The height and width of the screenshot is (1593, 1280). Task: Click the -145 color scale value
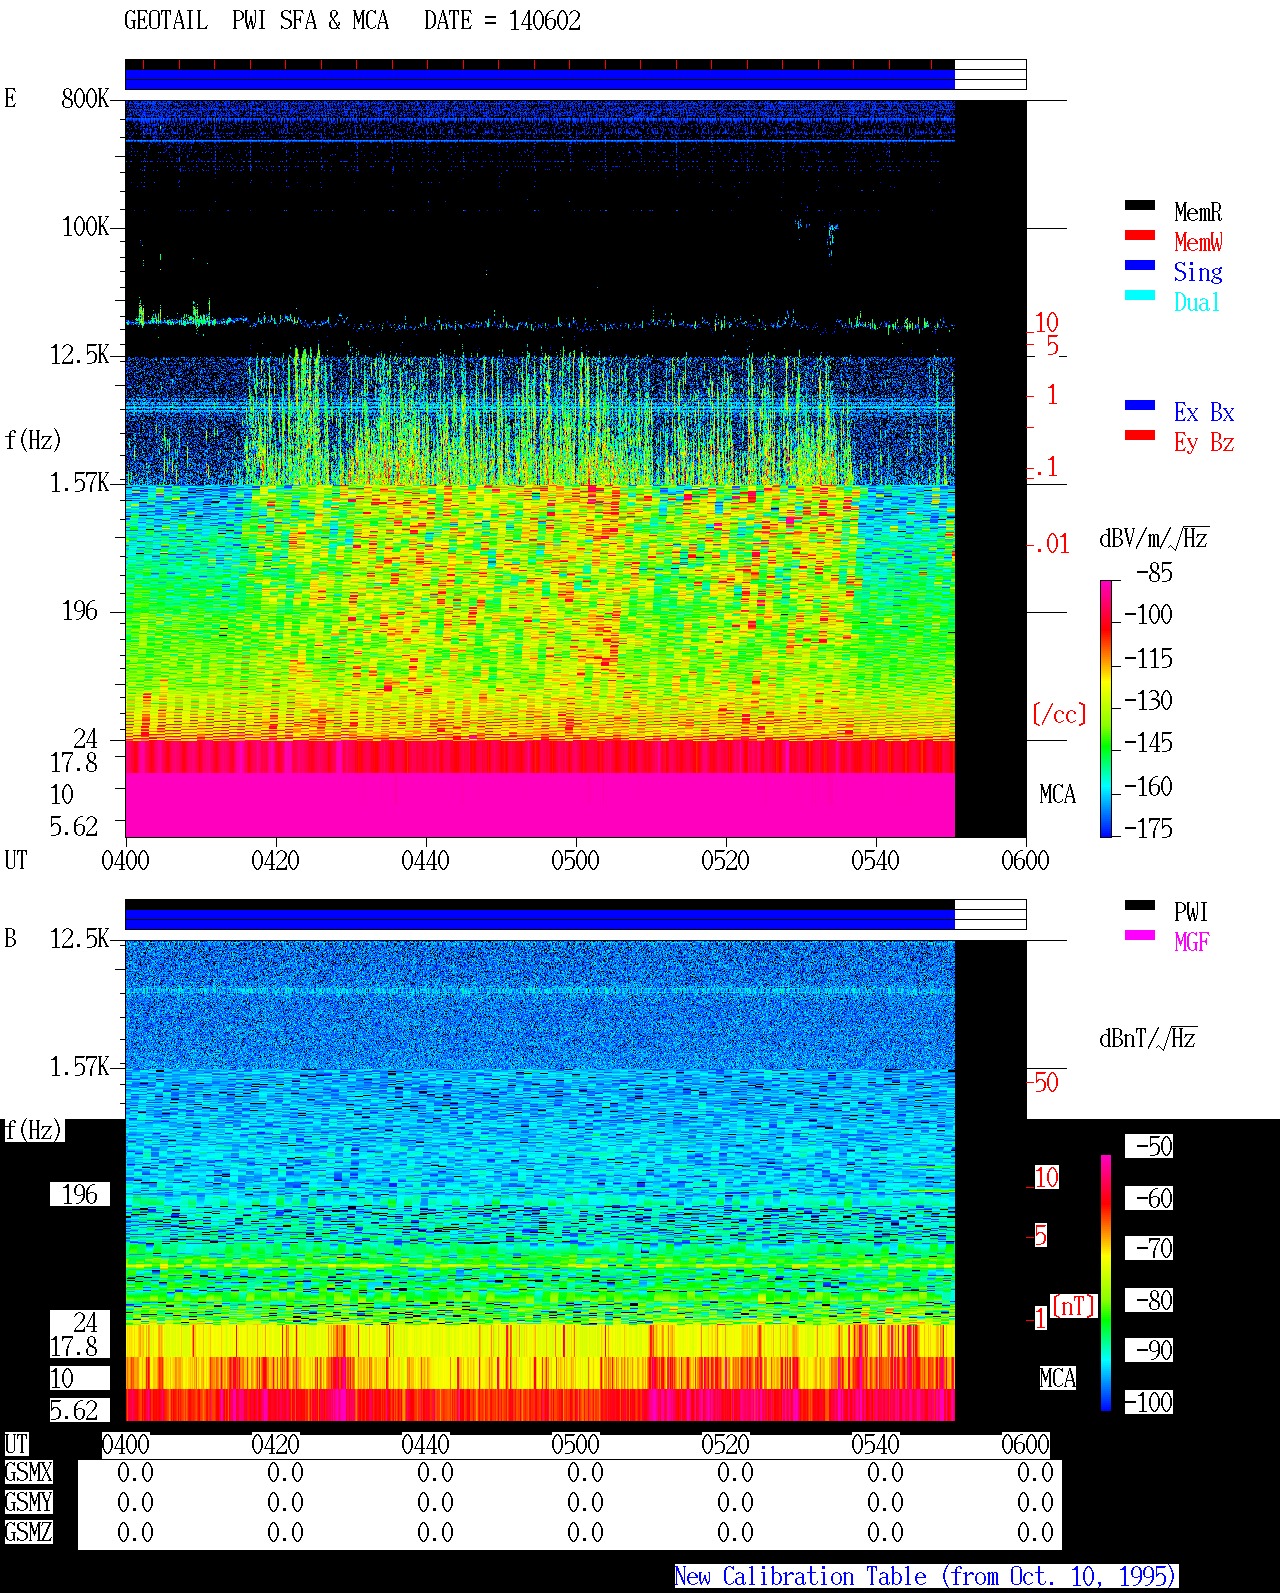coord(1148,743)
